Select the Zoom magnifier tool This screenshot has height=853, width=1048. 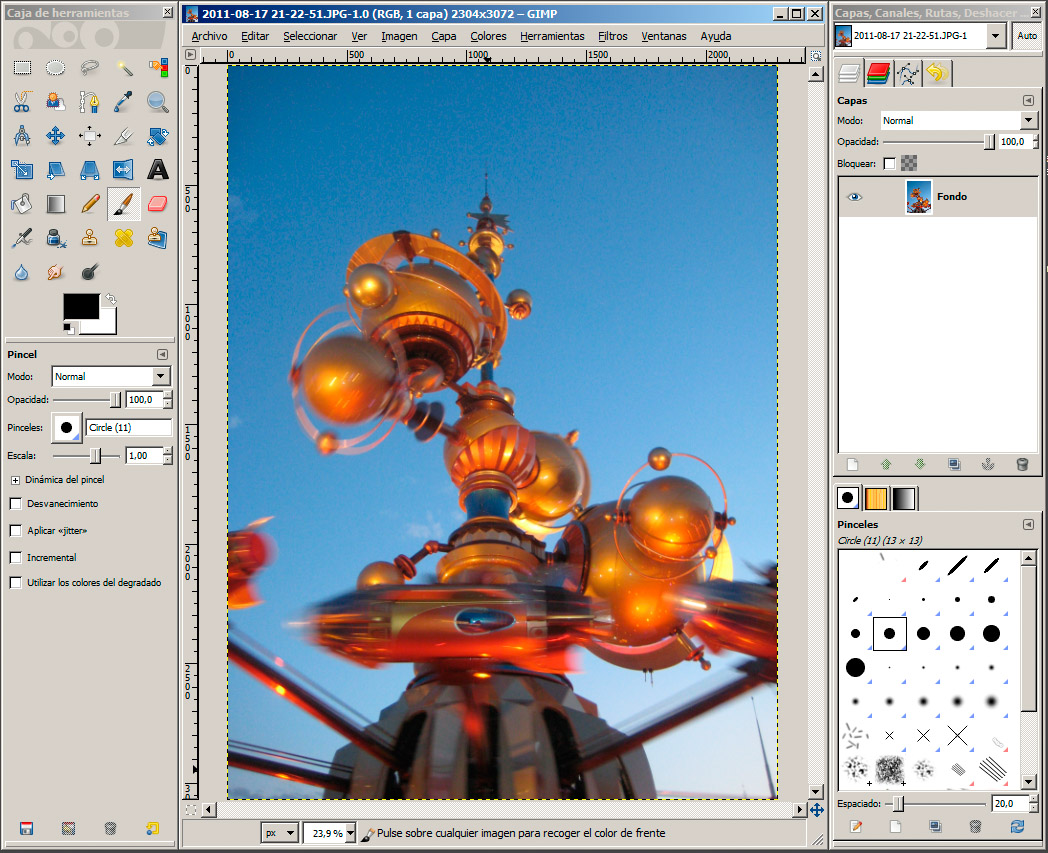[x=158, y=102]
